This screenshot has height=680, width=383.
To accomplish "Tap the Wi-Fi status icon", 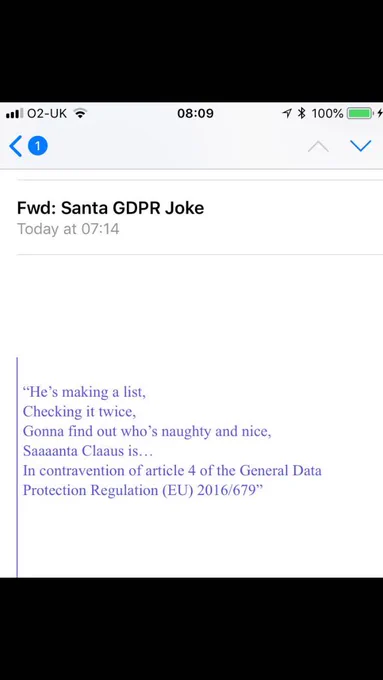I will pos(80,113).
